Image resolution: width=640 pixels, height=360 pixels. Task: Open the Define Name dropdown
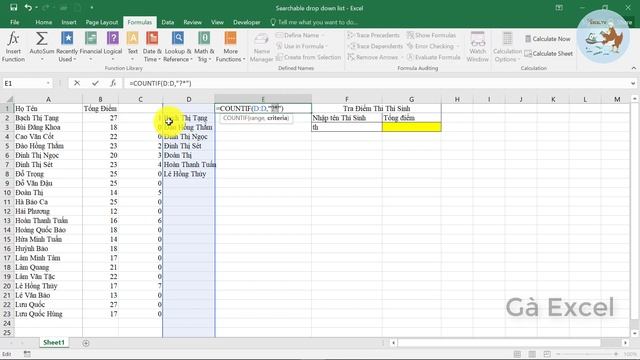pyautogui.click(x=300, y=36)
